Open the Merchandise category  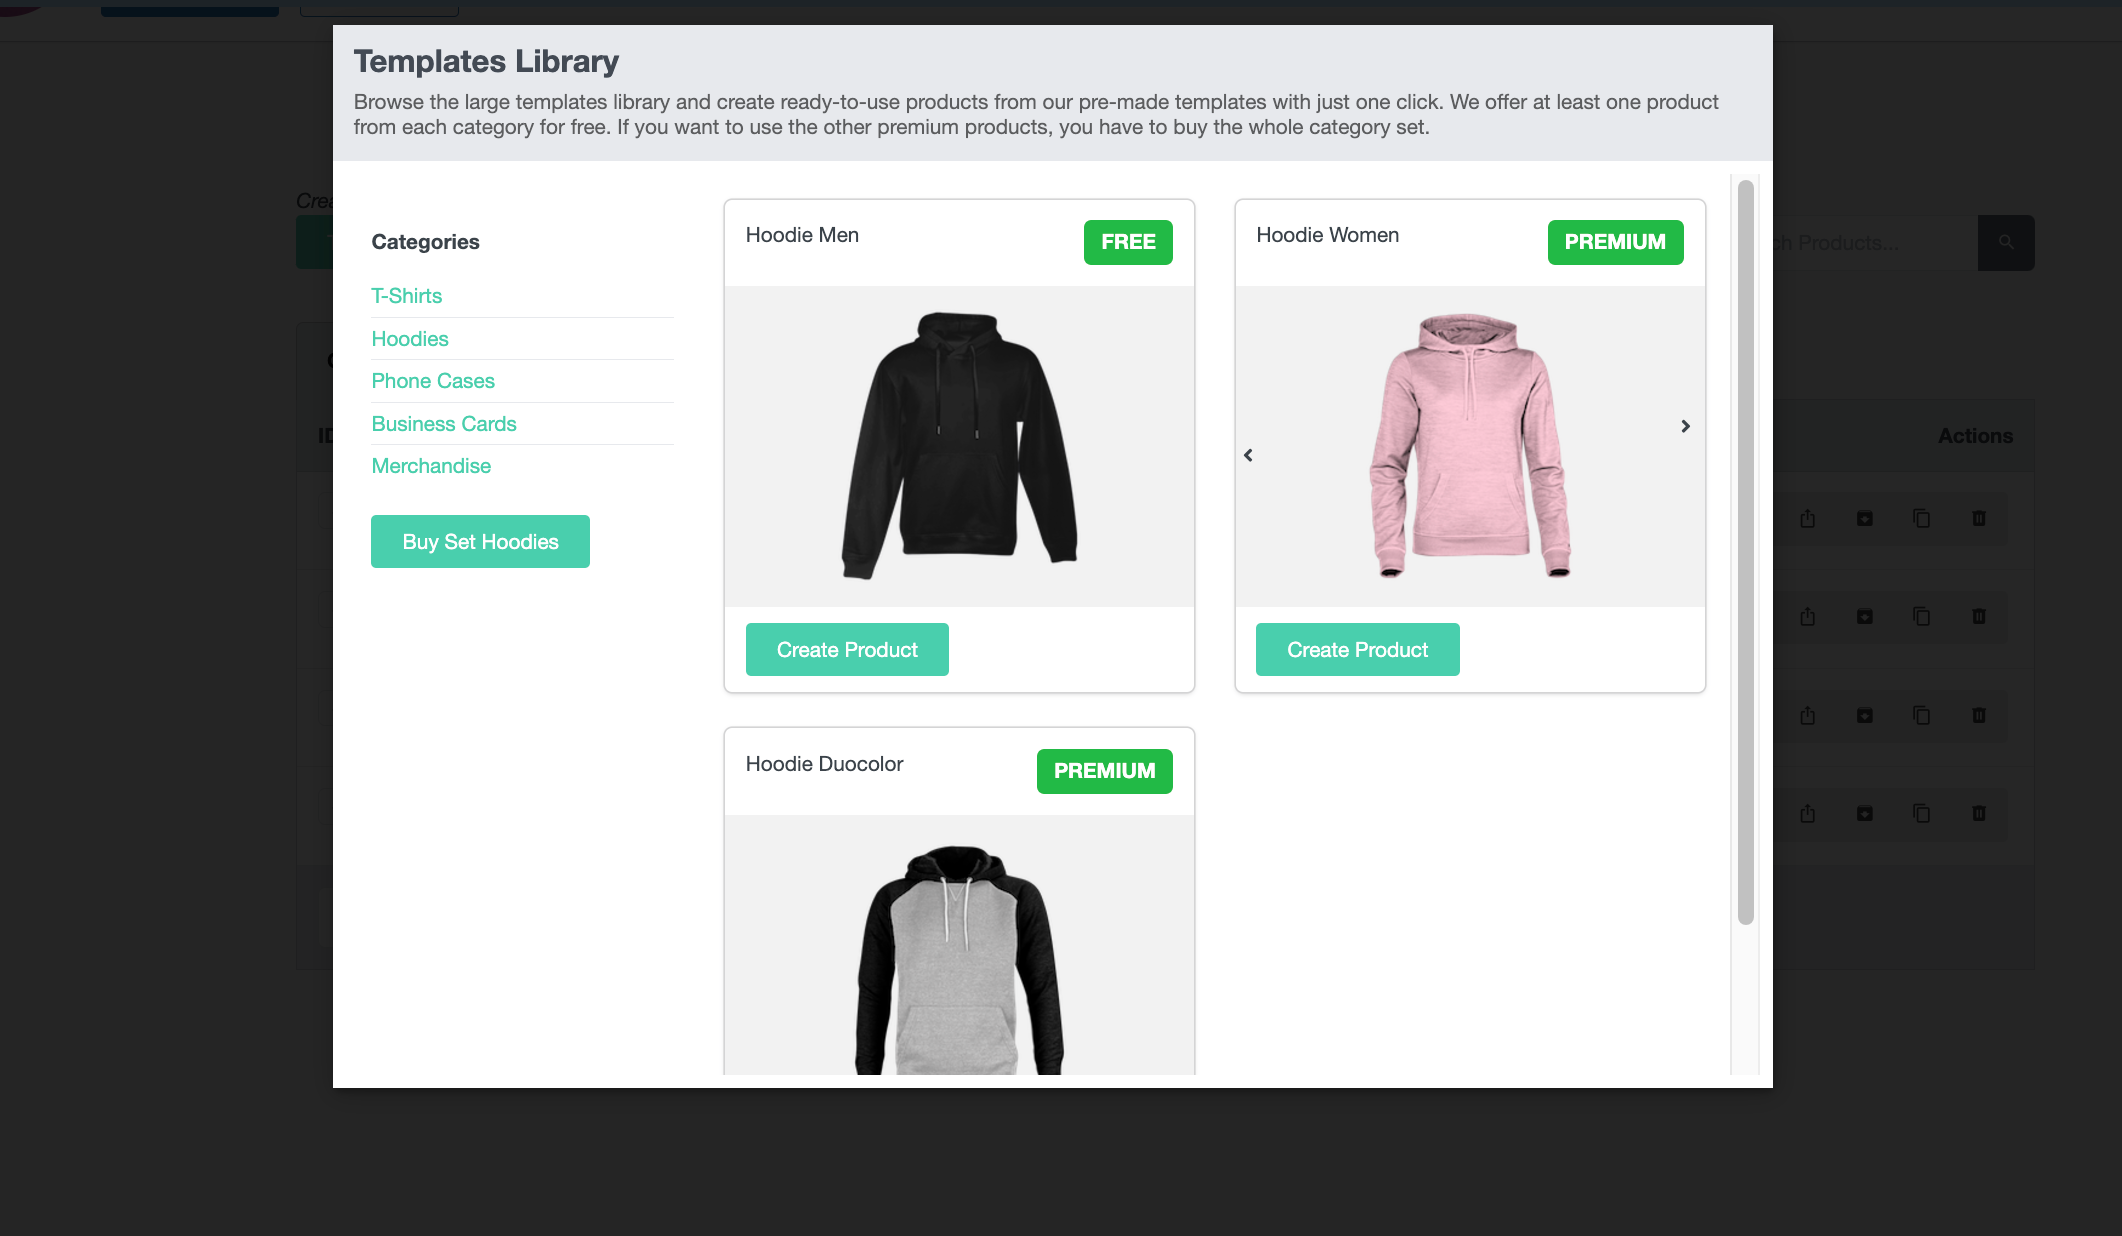430,466
